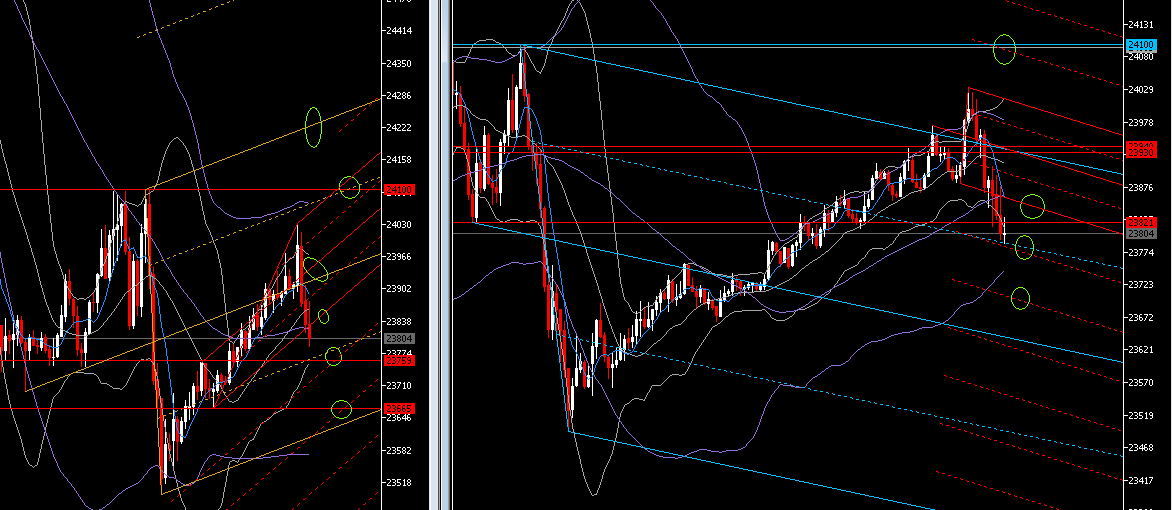Click the 23672 price label, right chart
This screenshot has width=1173, height=510.
[x=1142, y=318]
